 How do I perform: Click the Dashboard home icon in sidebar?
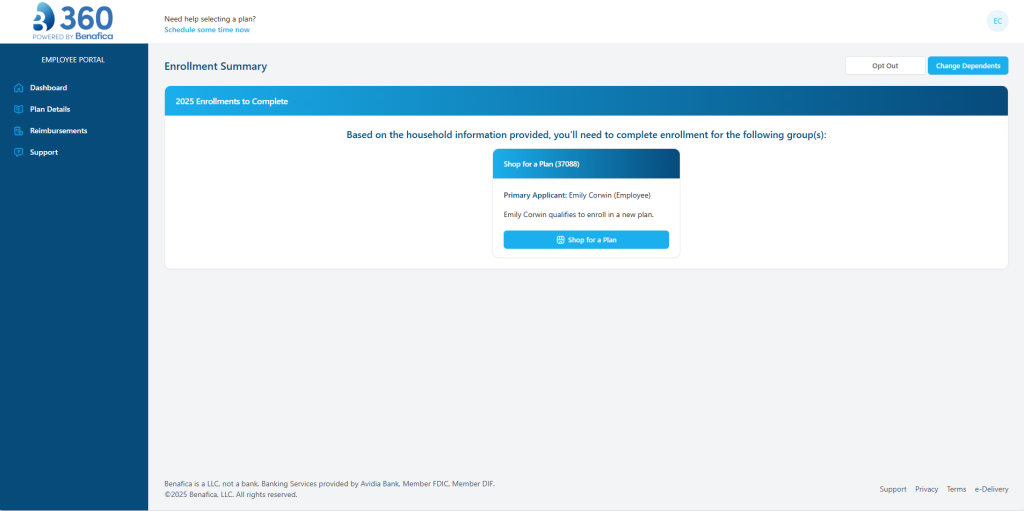[x=18, y=88]
